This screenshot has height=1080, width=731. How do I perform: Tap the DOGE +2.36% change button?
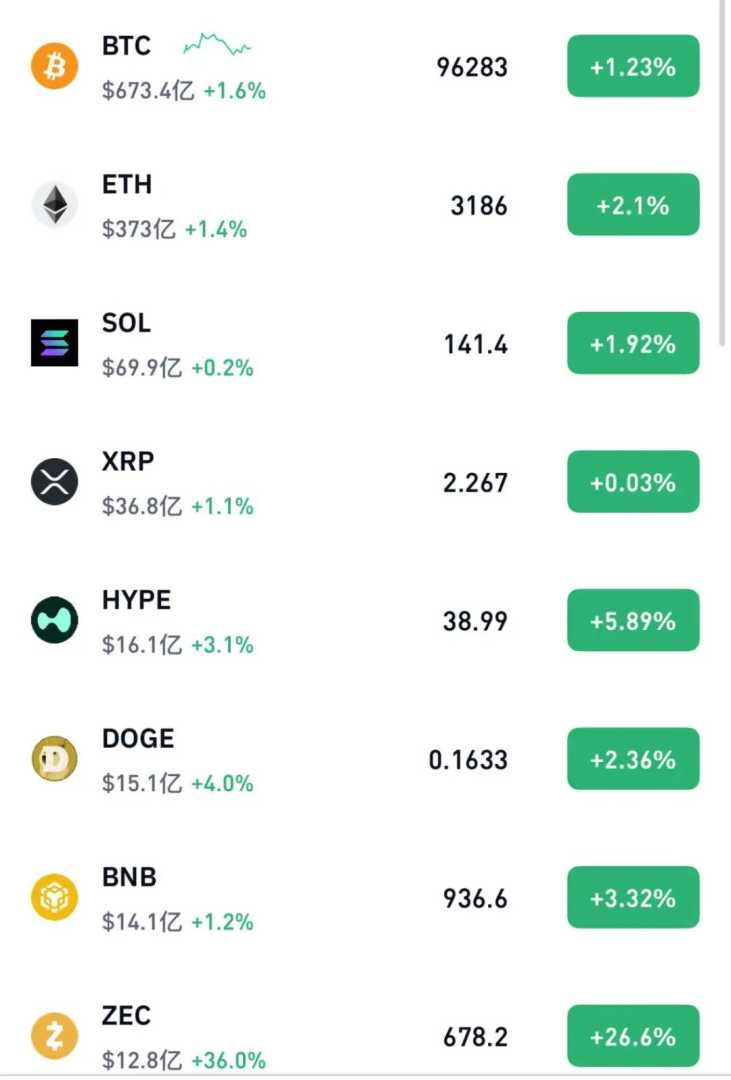[x=633, y=759]
